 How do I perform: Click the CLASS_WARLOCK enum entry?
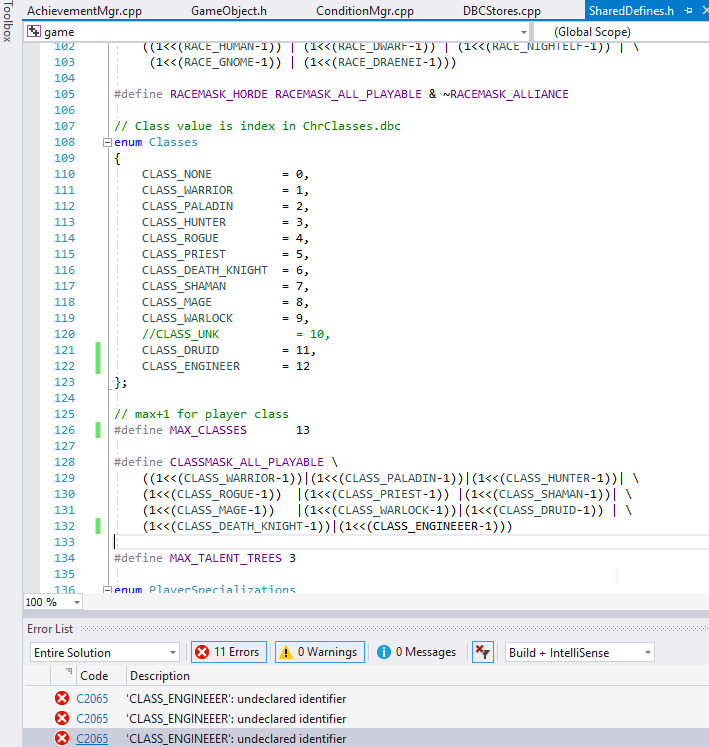click(187, 318)
